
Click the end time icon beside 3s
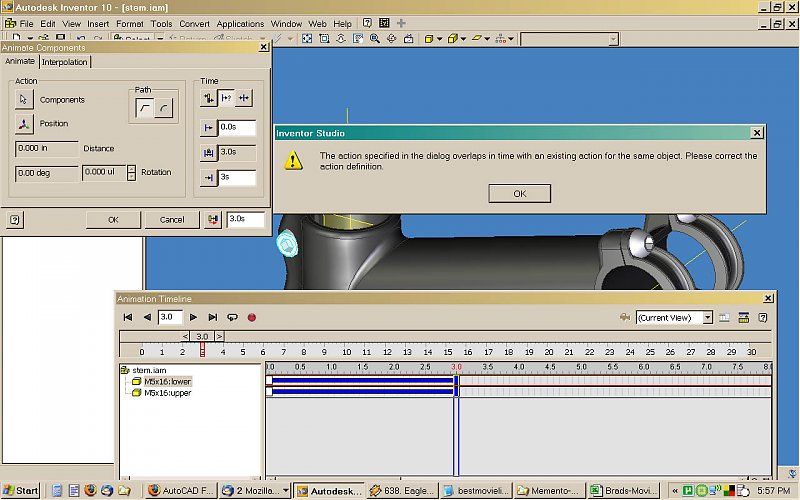208,178
